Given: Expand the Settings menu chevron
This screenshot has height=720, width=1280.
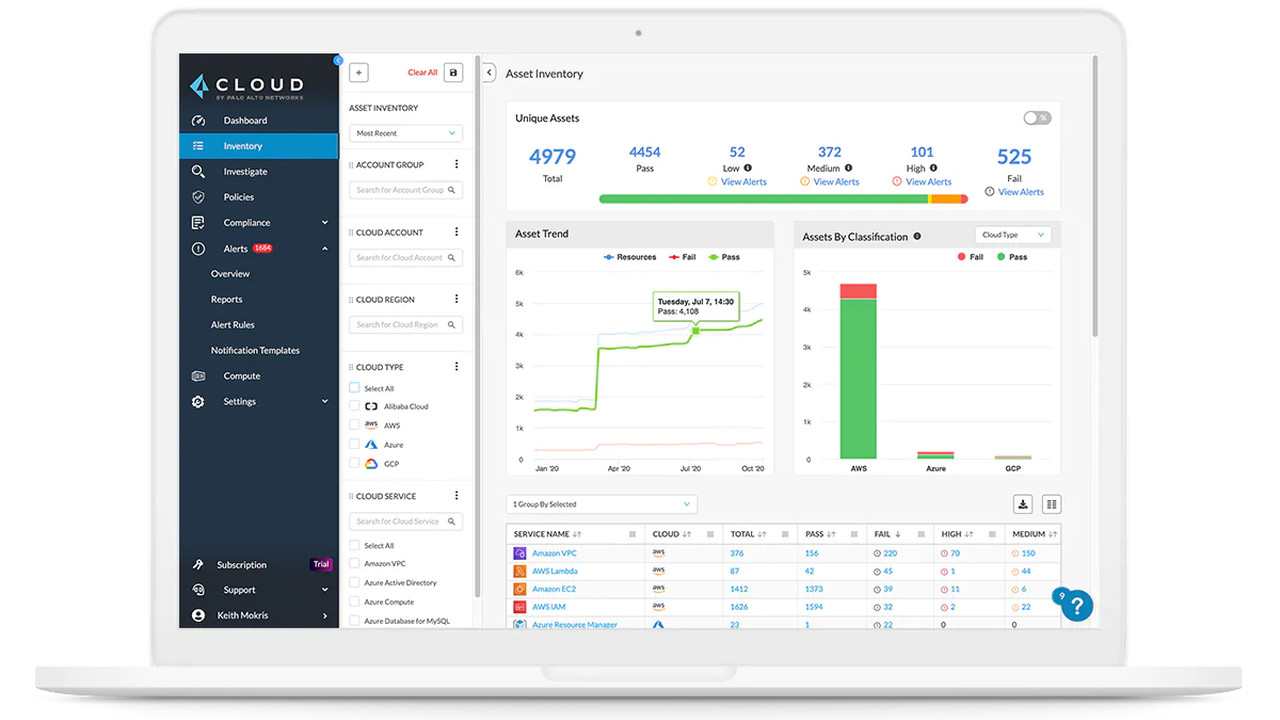Looking at the screenshot, I should (x=325, y=401).
